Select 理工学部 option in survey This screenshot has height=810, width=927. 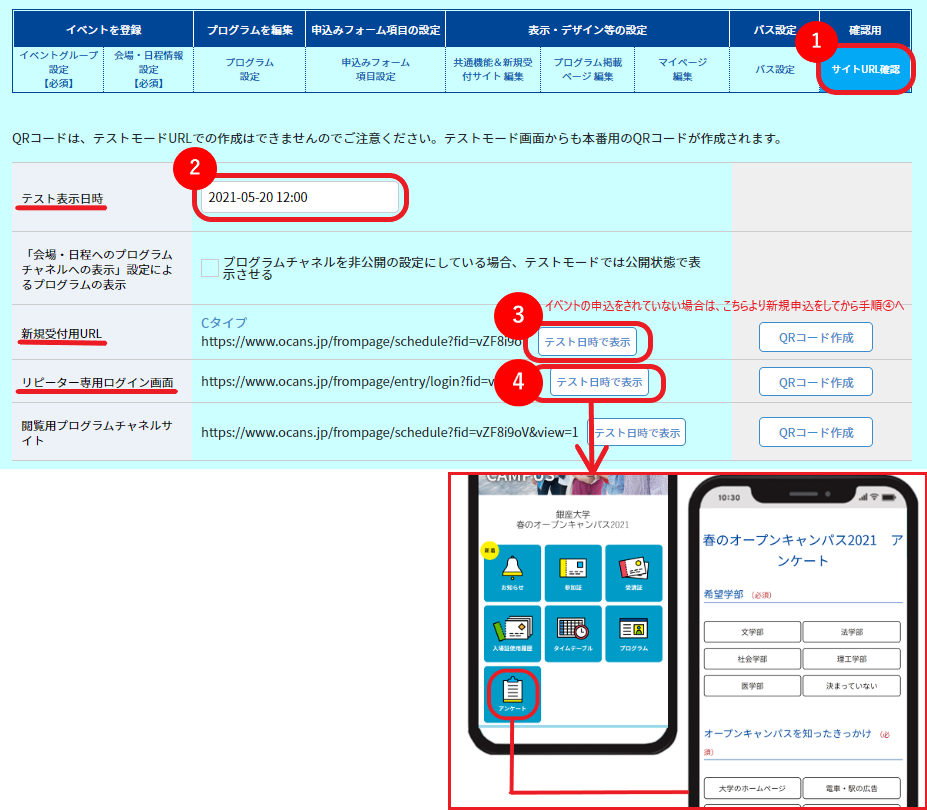coord(851,659)
